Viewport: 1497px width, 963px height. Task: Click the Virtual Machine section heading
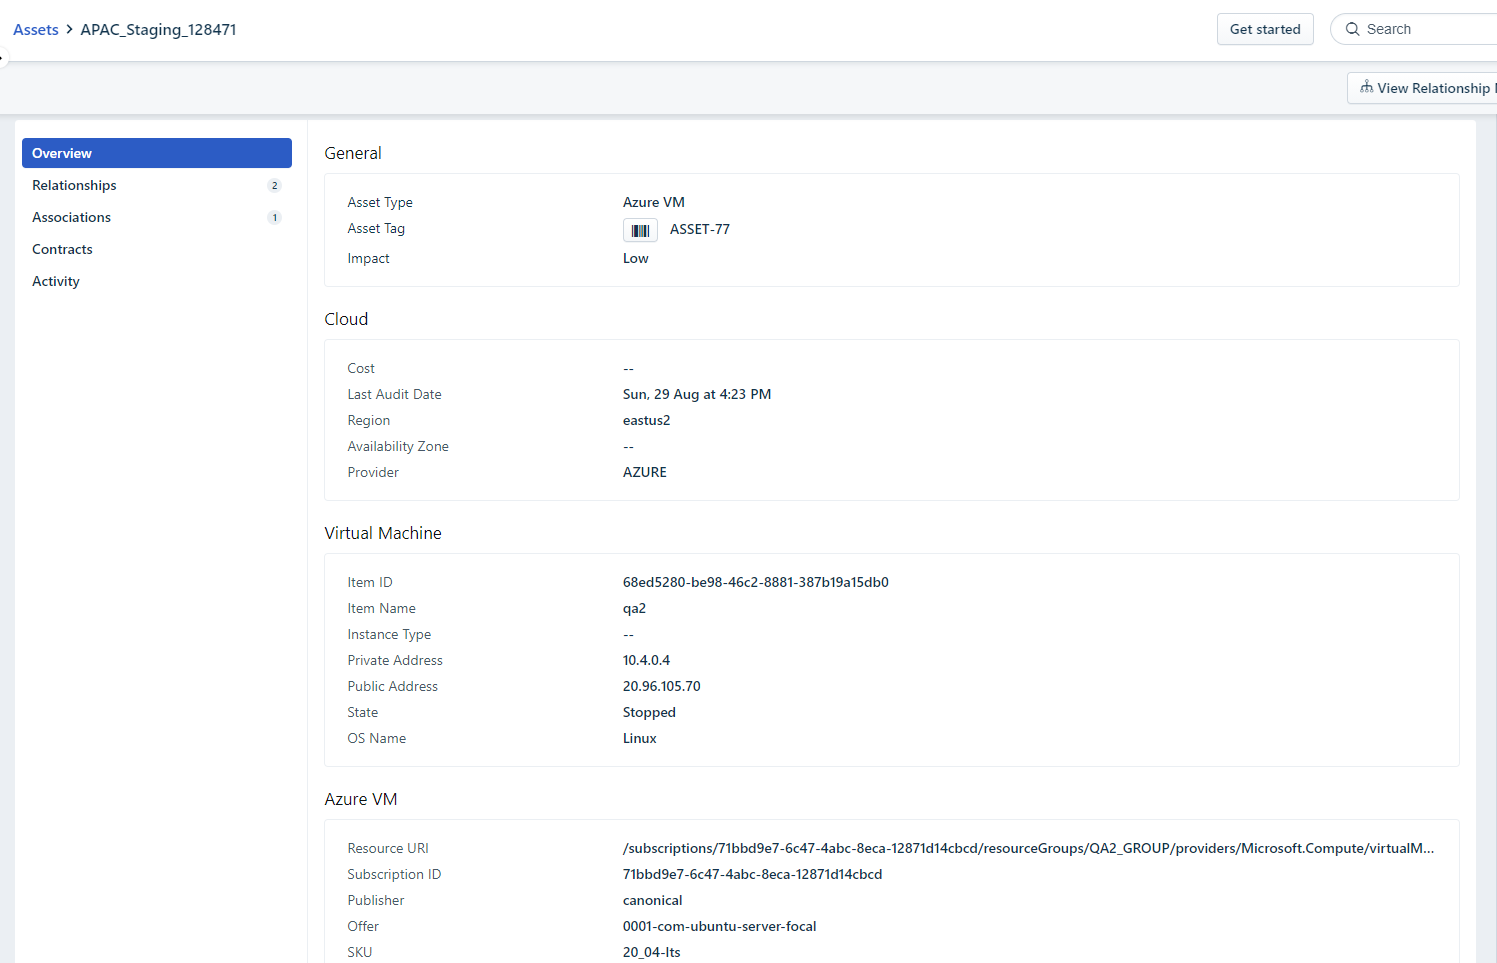(383, 533)
